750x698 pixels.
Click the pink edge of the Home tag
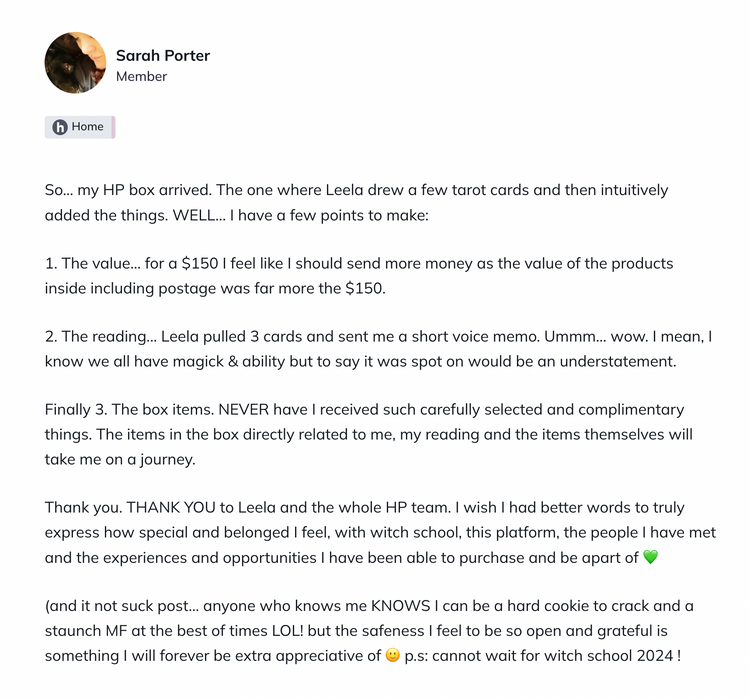pos(113,127)
